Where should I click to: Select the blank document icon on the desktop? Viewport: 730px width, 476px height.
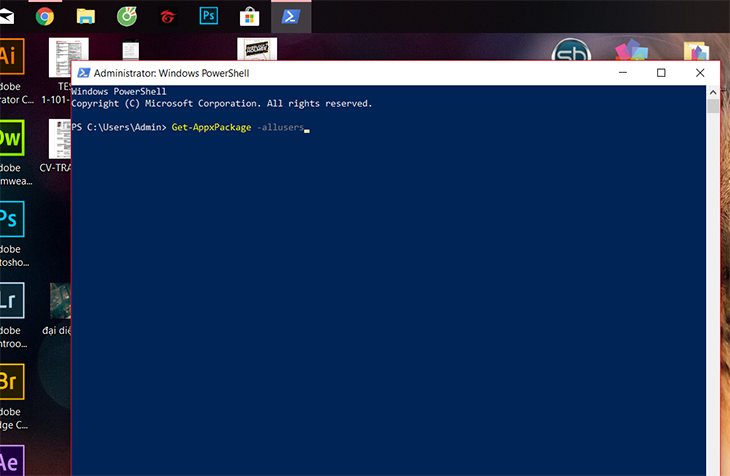coord(130,50)
